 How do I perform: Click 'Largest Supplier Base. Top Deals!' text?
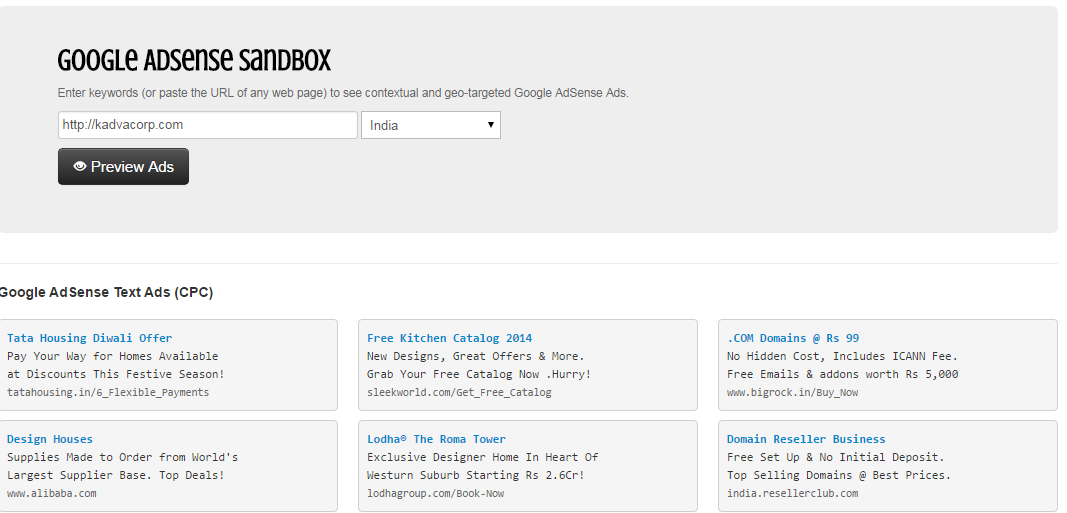click(x=116, y=475)
